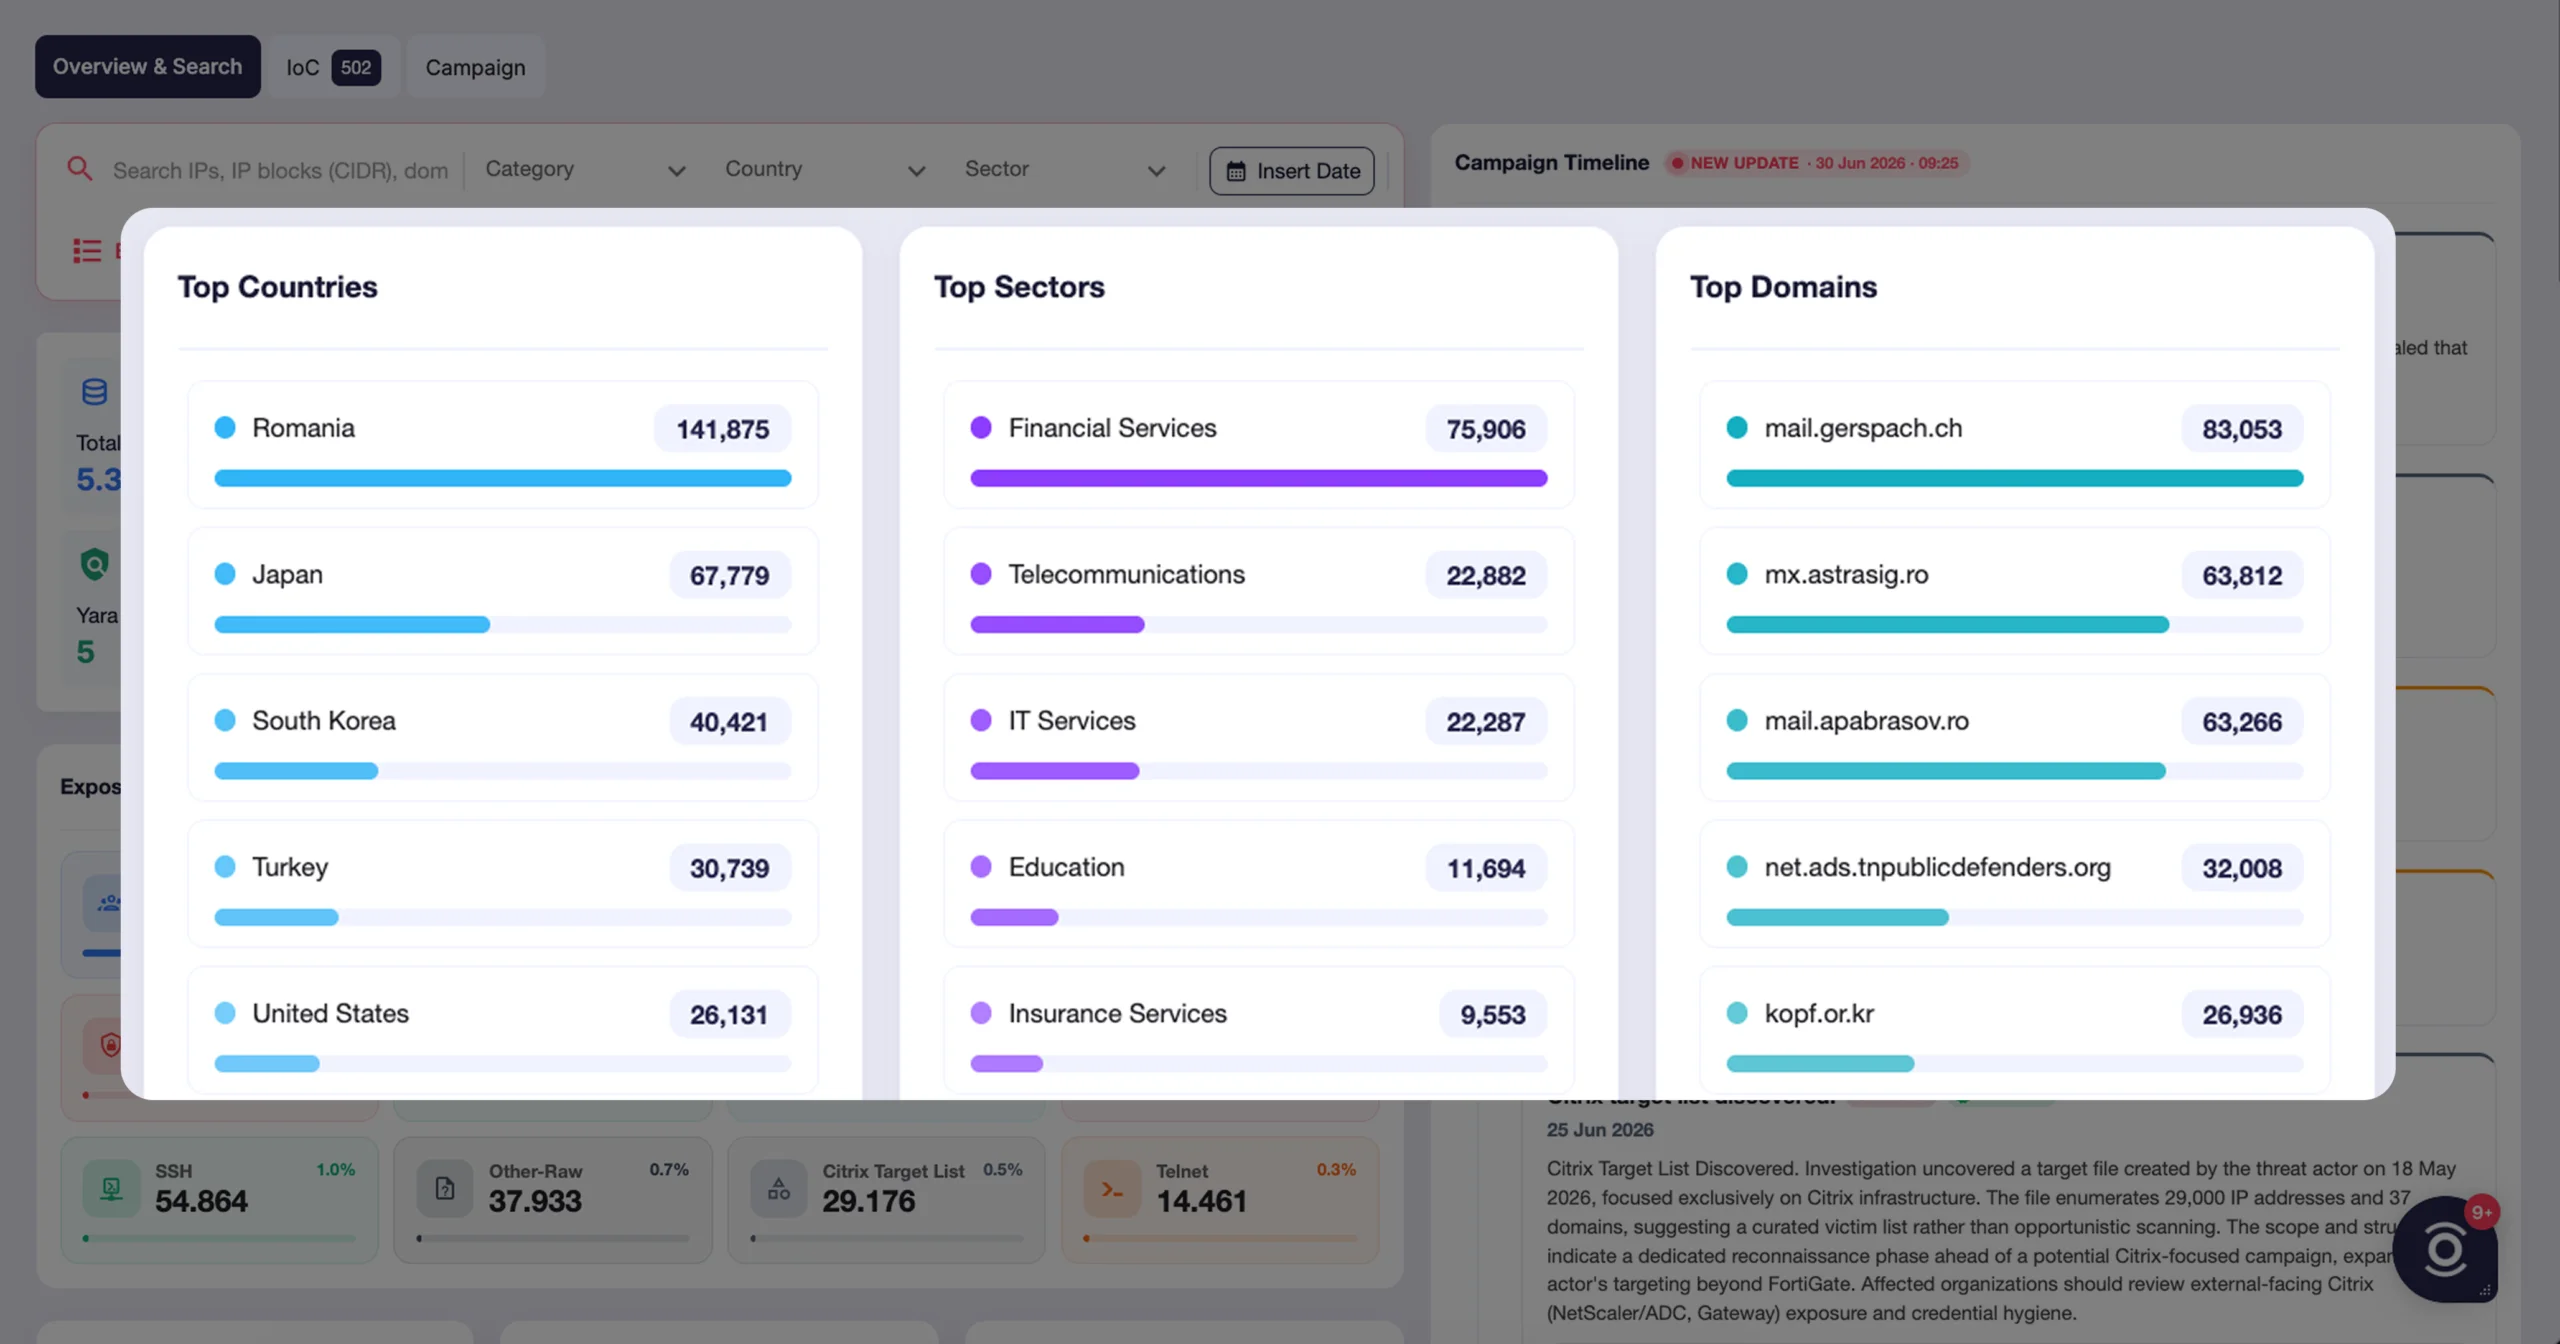Click the Telnet terminal icon
The height and width of the screenshot is (1344, 2560).
coord(1112,1189)
